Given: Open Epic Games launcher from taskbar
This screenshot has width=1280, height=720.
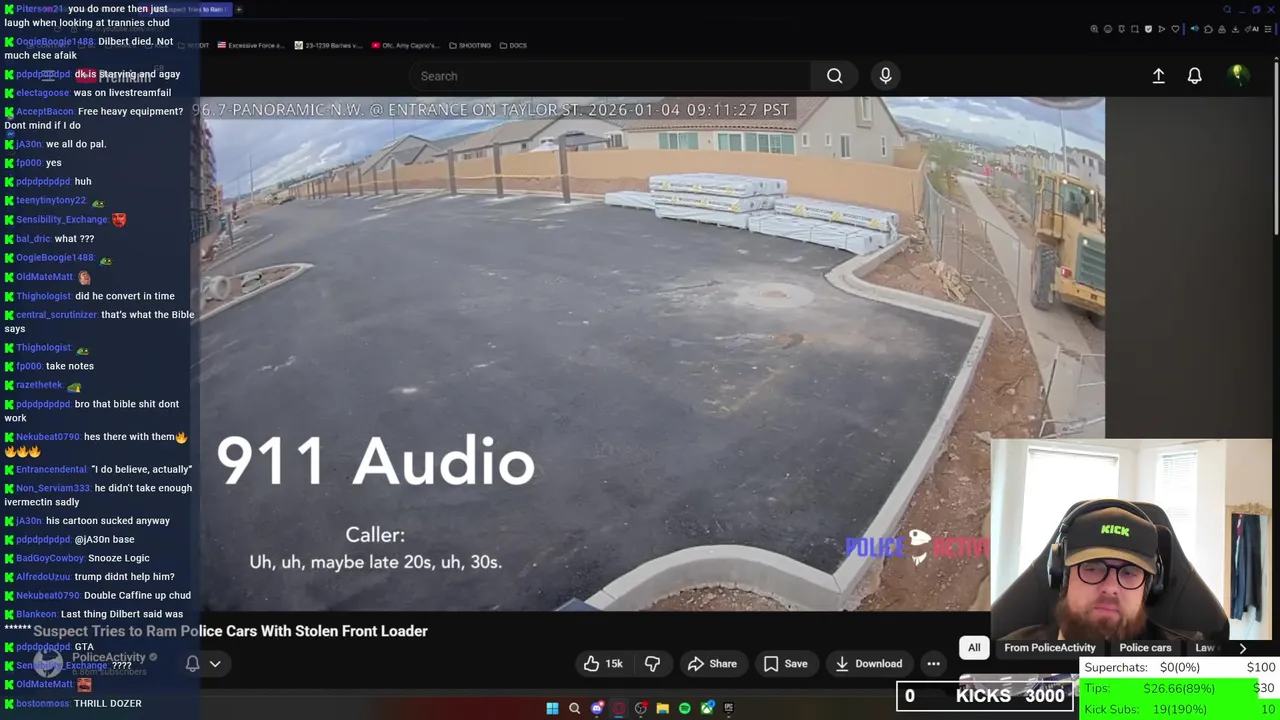Looking at the screenshot, I should tap(729, 708).
